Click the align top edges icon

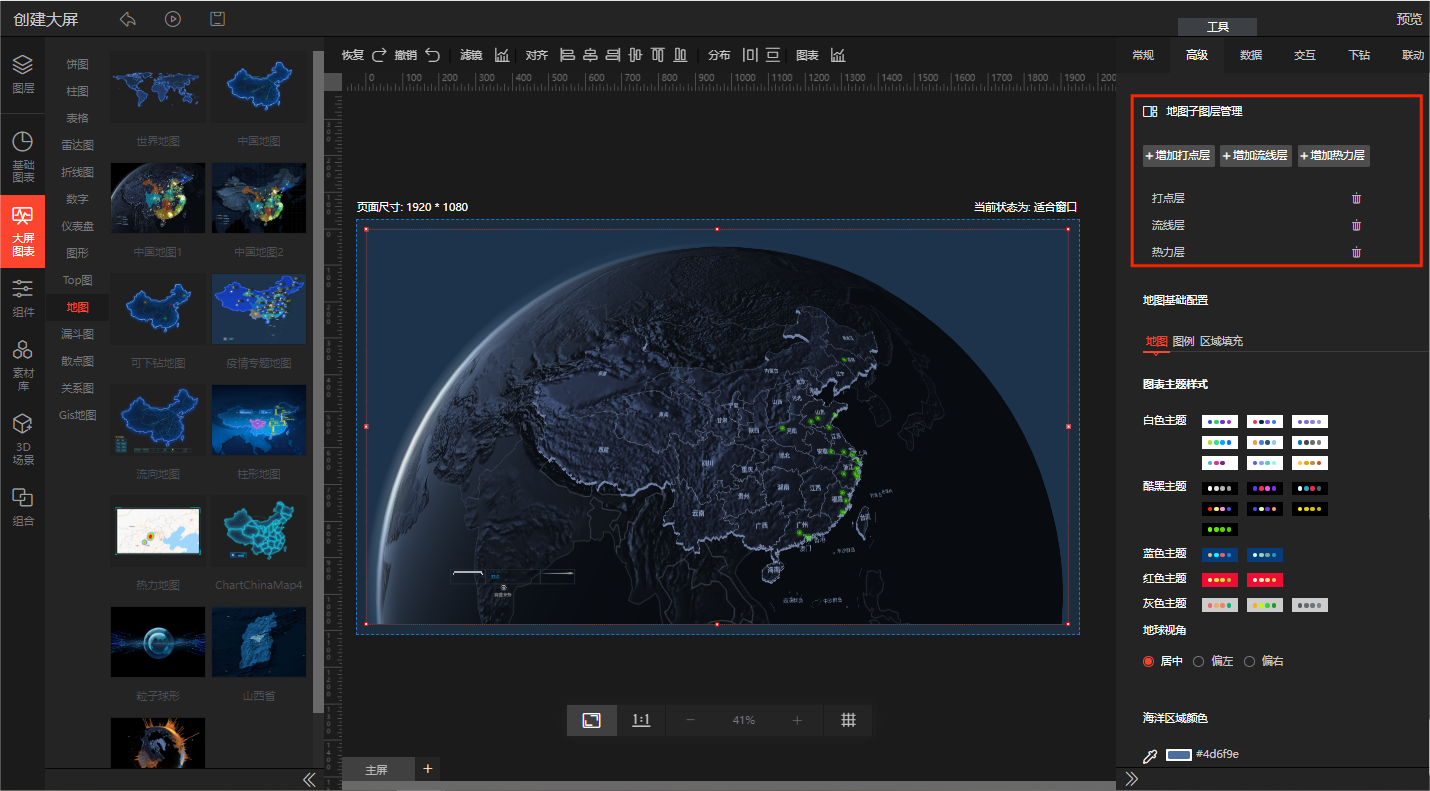point(658,55)
